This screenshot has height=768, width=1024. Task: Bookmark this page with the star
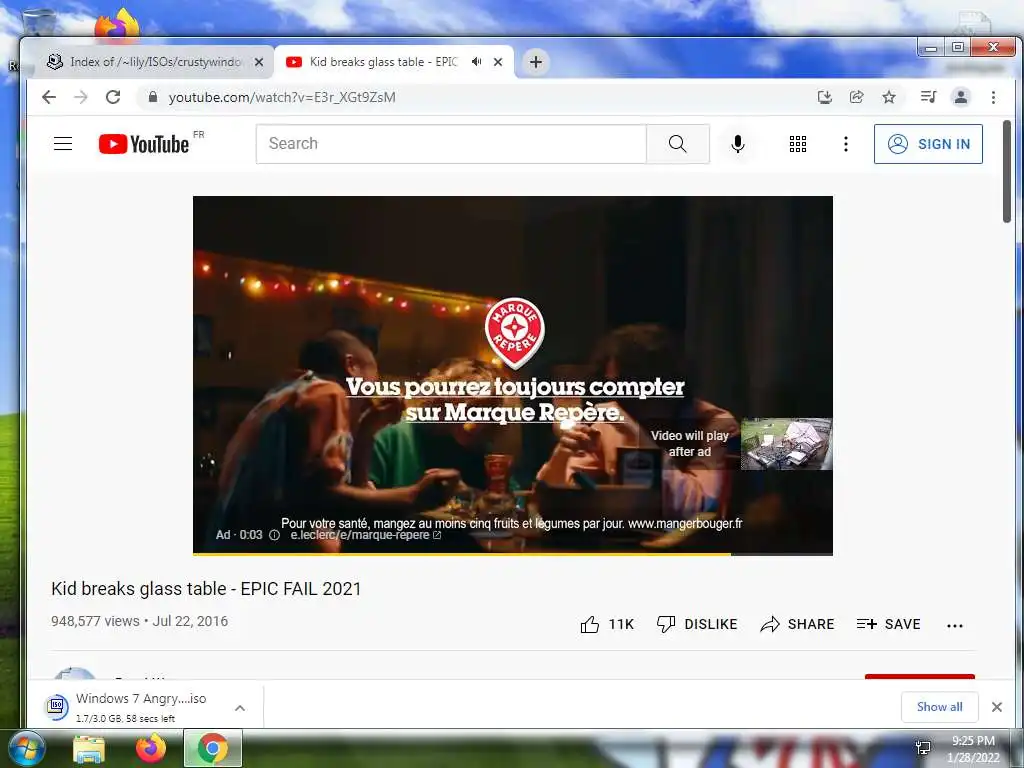(x=889, y=97)
